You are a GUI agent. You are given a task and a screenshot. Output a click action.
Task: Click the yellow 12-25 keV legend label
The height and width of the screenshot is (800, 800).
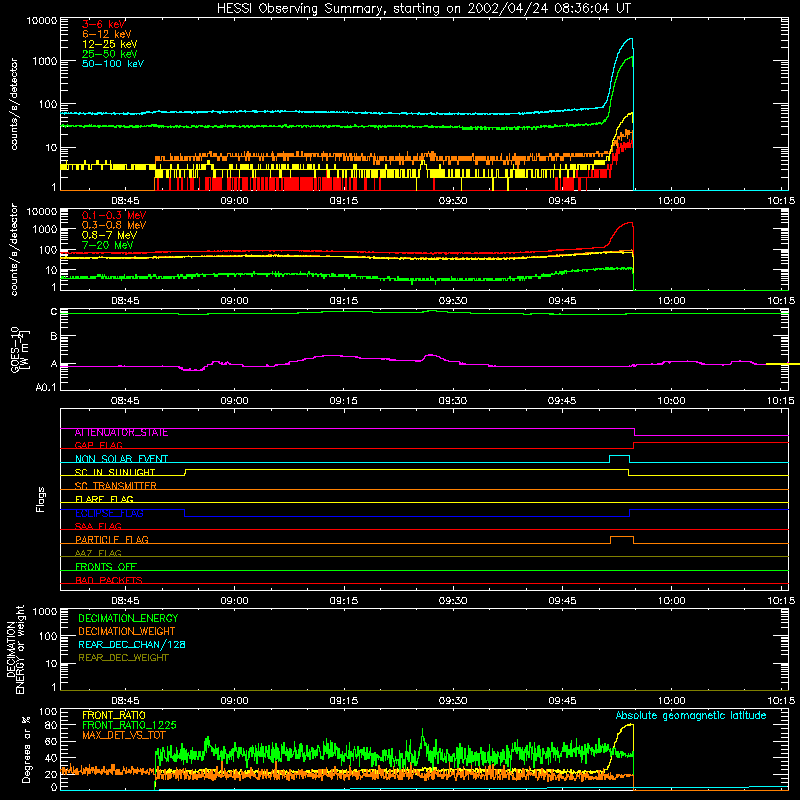pyautogui.click(x=110, y=44)
